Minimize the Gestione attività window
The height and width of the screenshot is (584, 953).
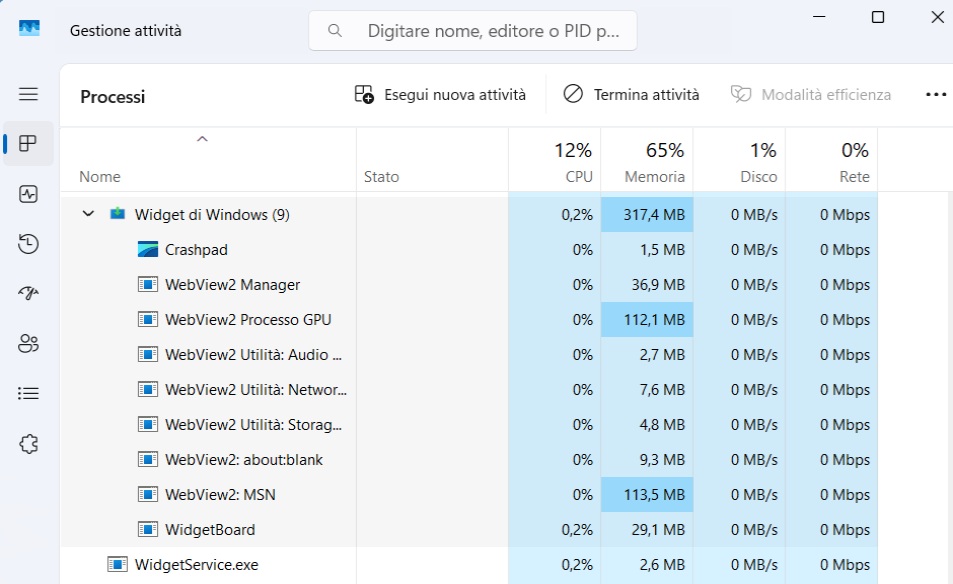pos(819,17)
